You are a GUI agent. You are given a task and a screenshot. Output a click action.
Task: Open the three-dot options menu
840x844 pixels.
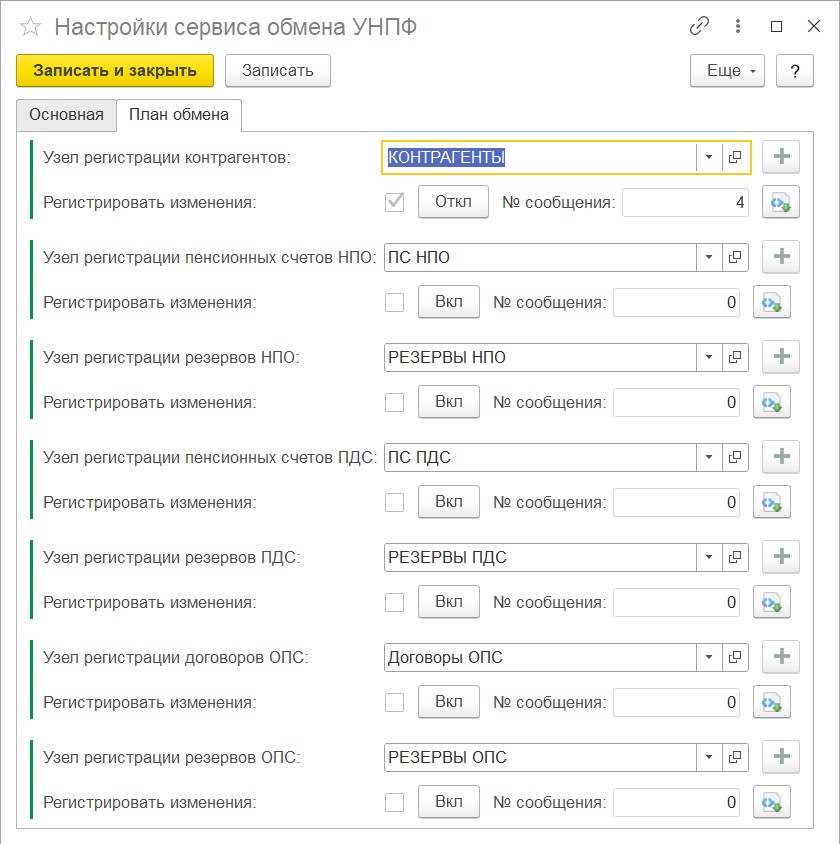click(x=739, y=27)
